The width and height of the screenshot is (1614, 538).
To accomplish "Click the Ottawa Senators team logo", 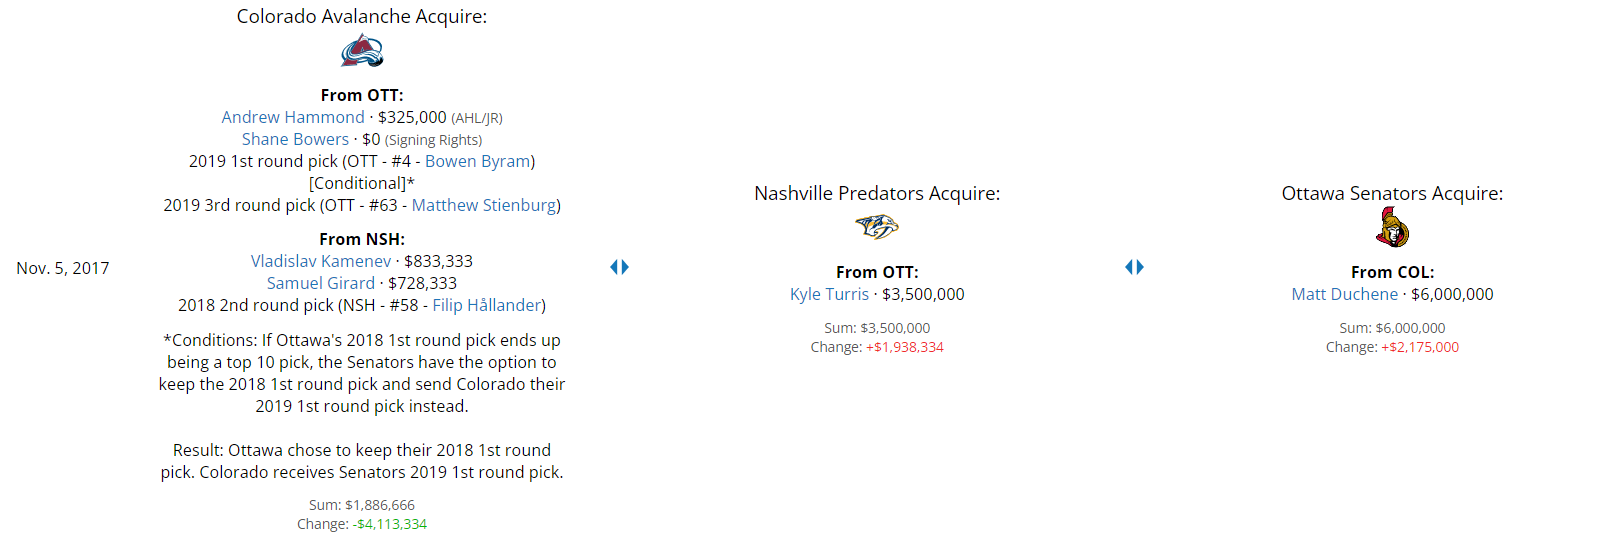I will click(1392, 228).
